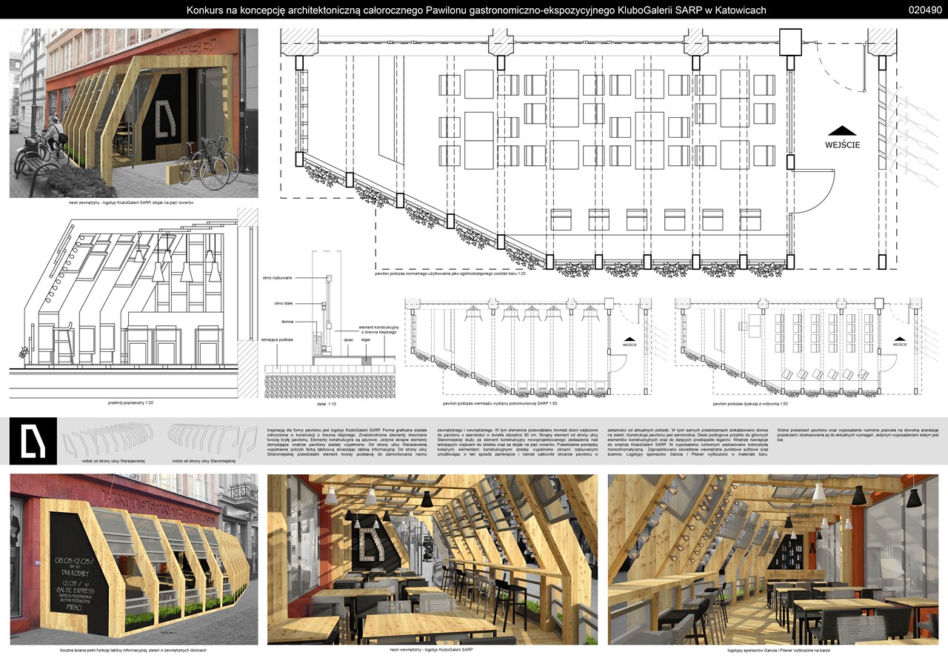Viewport: 948px width, 664px height.
Task: Click the "istniejąca podłoga" detail label
Action: (x=279, y=340)
